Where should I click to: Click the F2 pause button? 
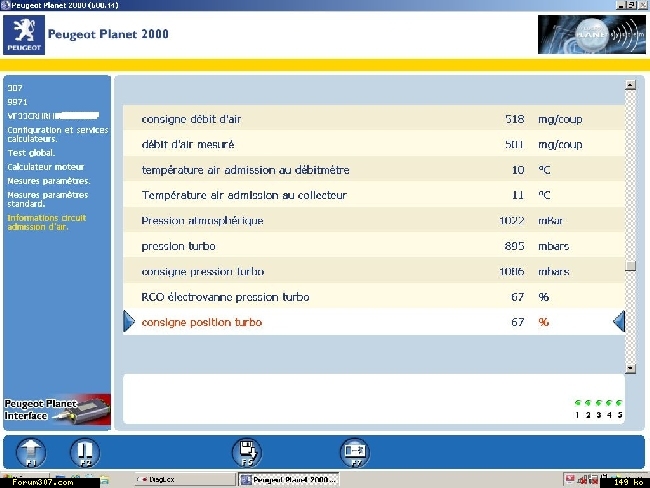[85, 452]
